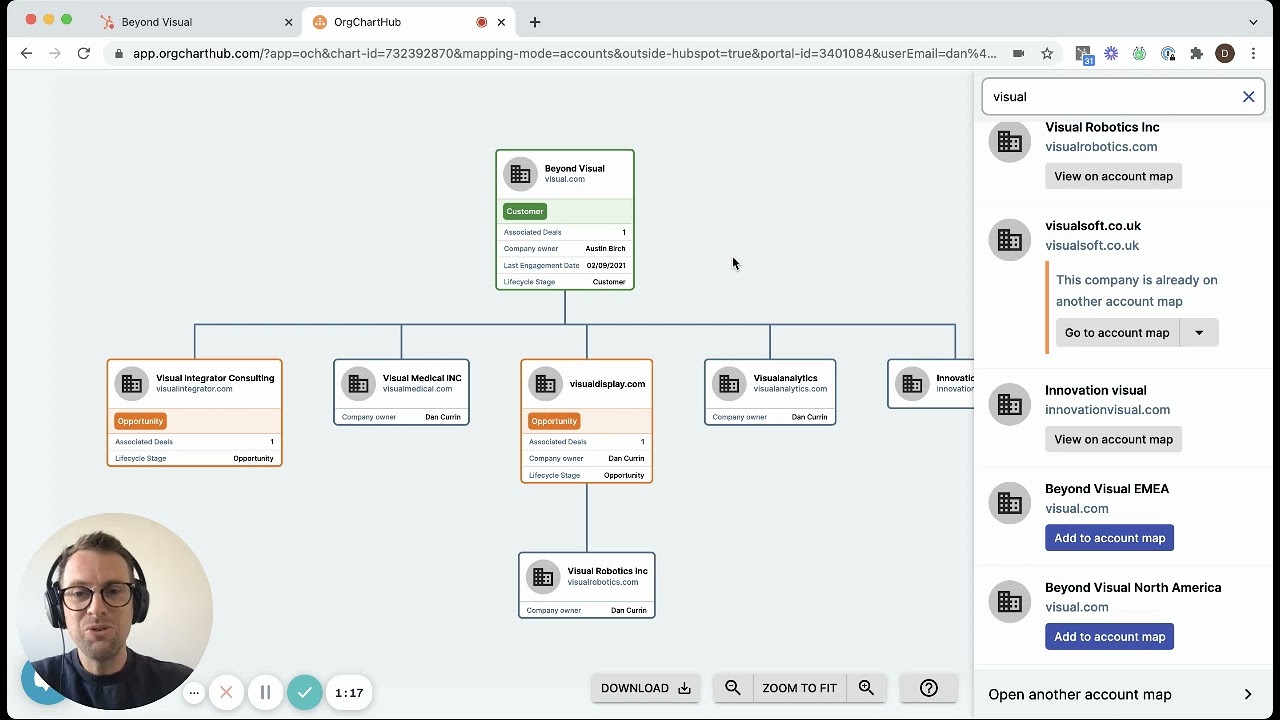Screen dimensions: 1280x720
Task: Open innovationvisual.com domain link
Action: [1107, 409]
